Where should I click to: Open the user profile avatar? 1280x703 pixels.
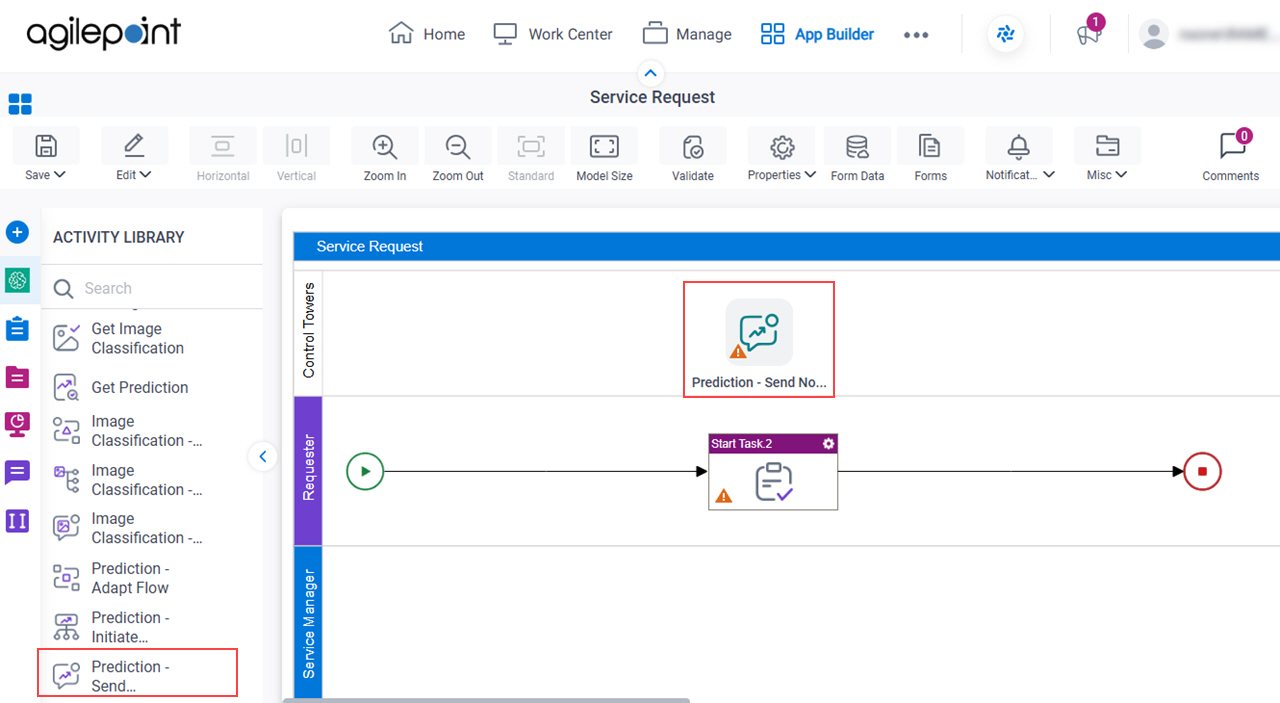pos(1154,35)
